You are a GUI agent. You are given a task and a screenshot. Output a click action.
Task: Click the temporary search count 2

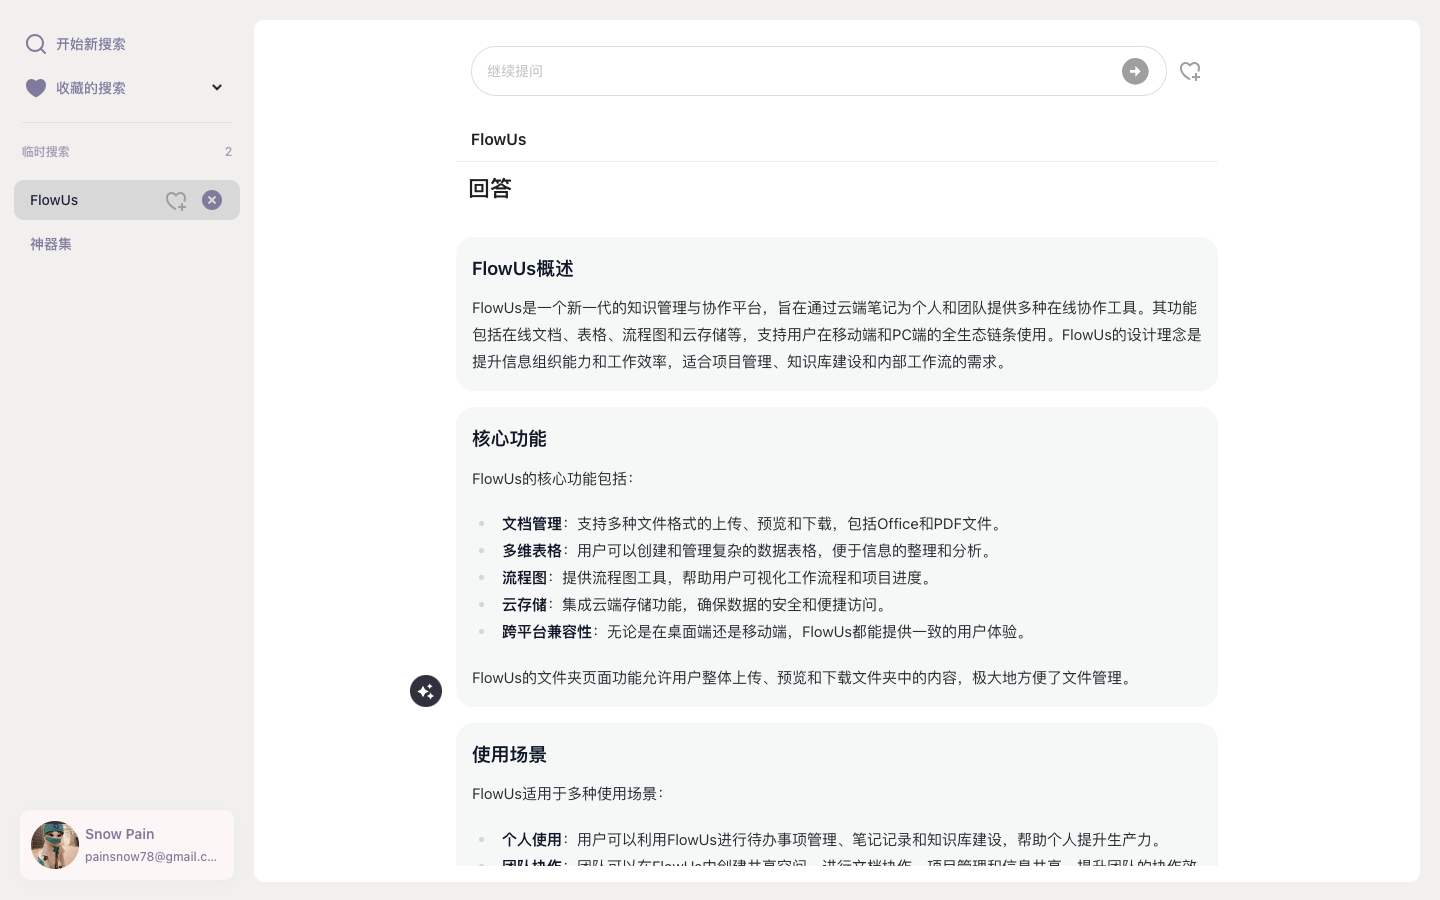point(228,152)
